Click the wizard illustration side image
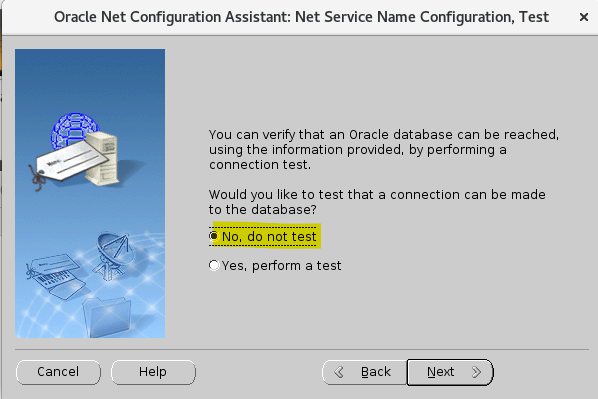This screenshot has width=598, height=399. pyautogui.click(x=90, y=193)
